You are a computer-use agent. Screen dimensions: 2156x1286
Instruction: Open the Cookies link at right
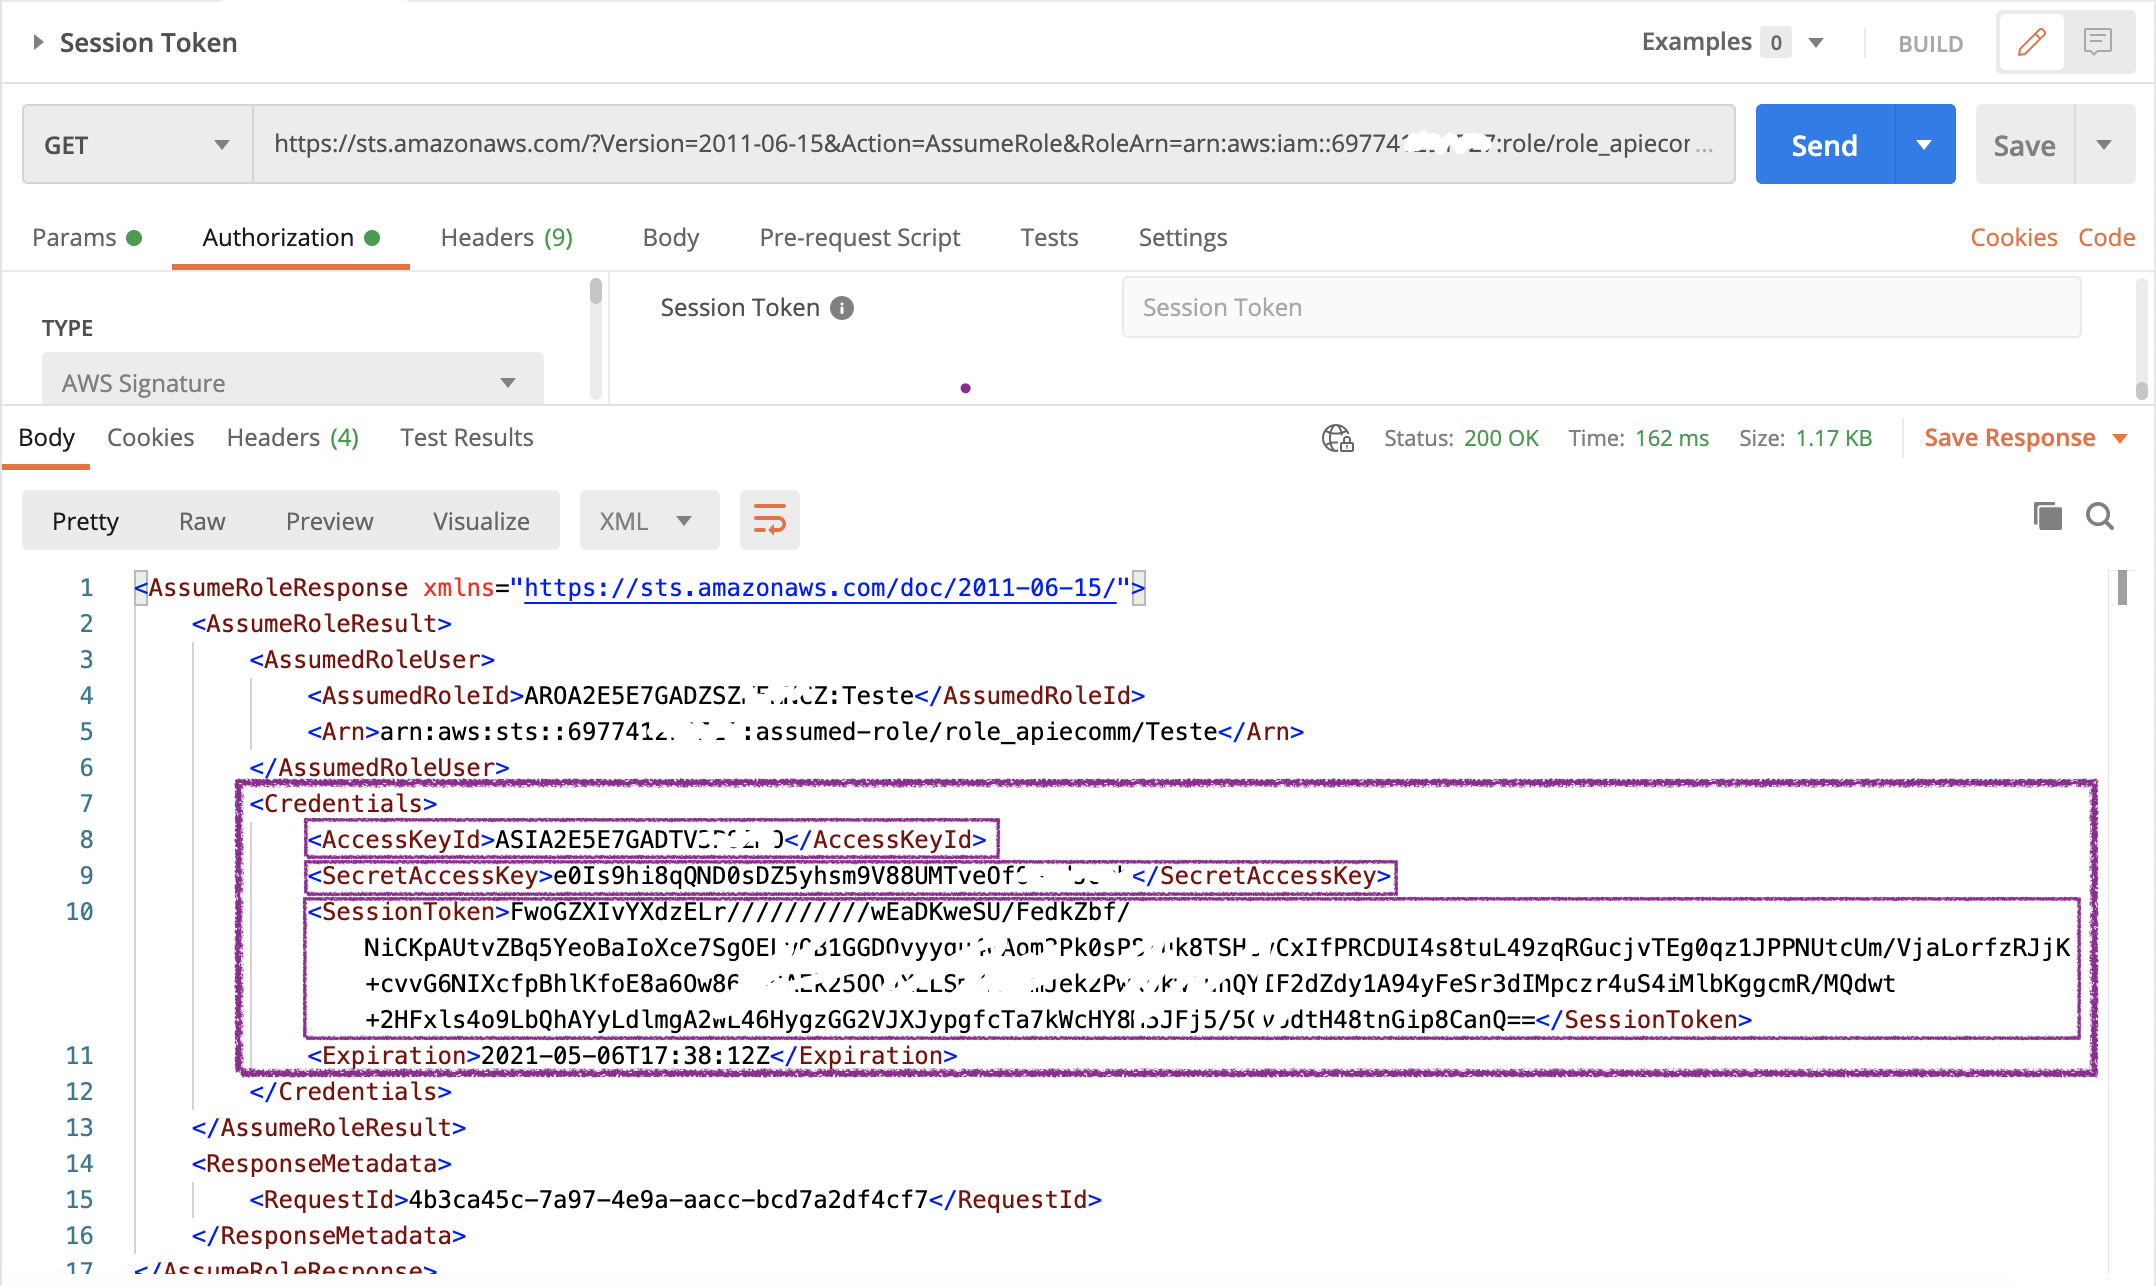(2013, 238)
